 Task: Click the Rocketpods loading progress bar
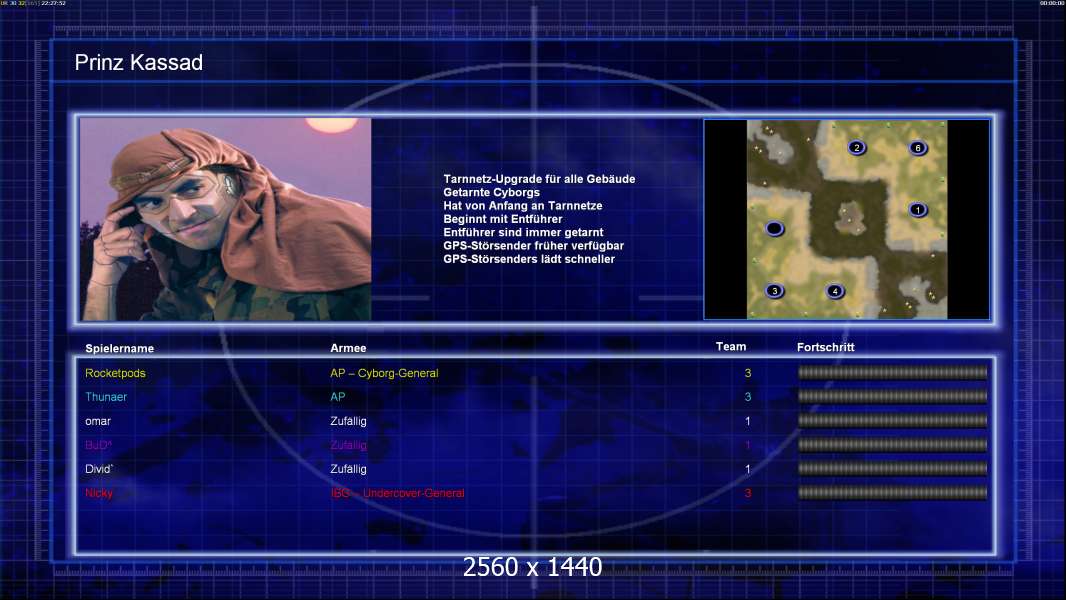pyautogui.click(x=892, y=372)
